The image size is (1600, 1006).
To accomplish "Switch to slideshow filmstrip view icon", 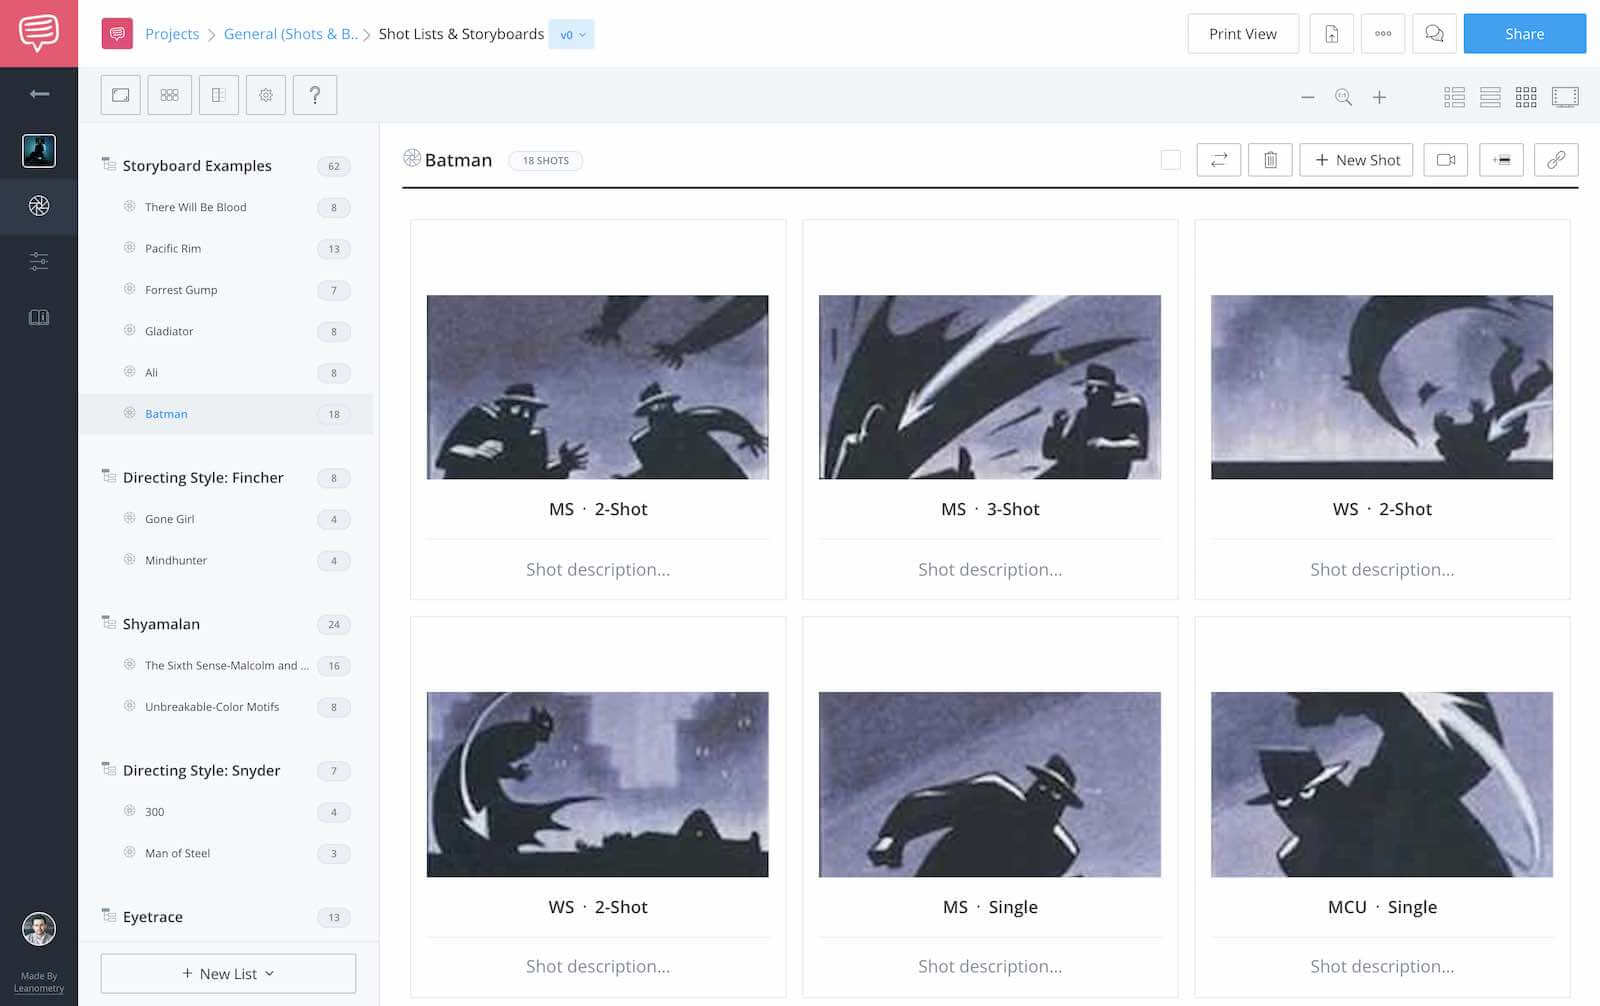I will (1565, 97).
